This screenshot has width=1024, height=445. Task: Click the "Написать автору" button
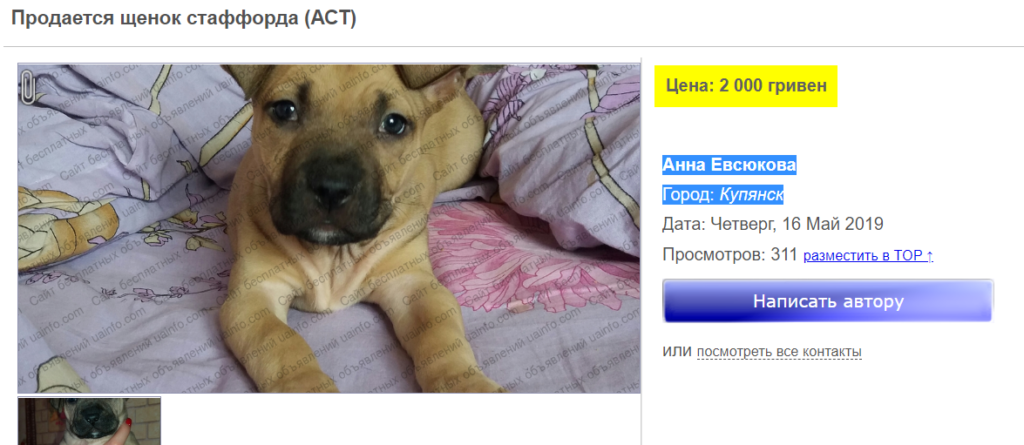click(x=828, y=301)
